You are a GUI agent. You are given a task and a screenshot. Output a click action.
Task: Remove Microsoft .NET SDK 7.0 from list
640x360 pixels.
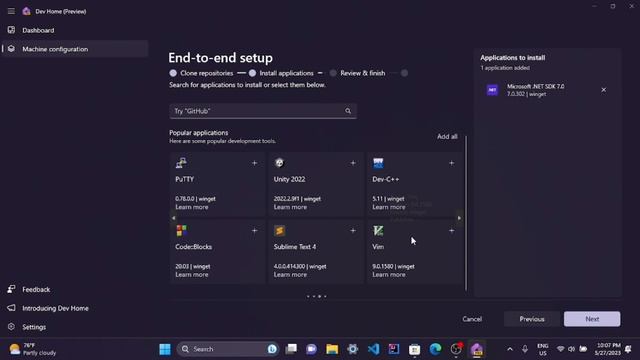603,90
